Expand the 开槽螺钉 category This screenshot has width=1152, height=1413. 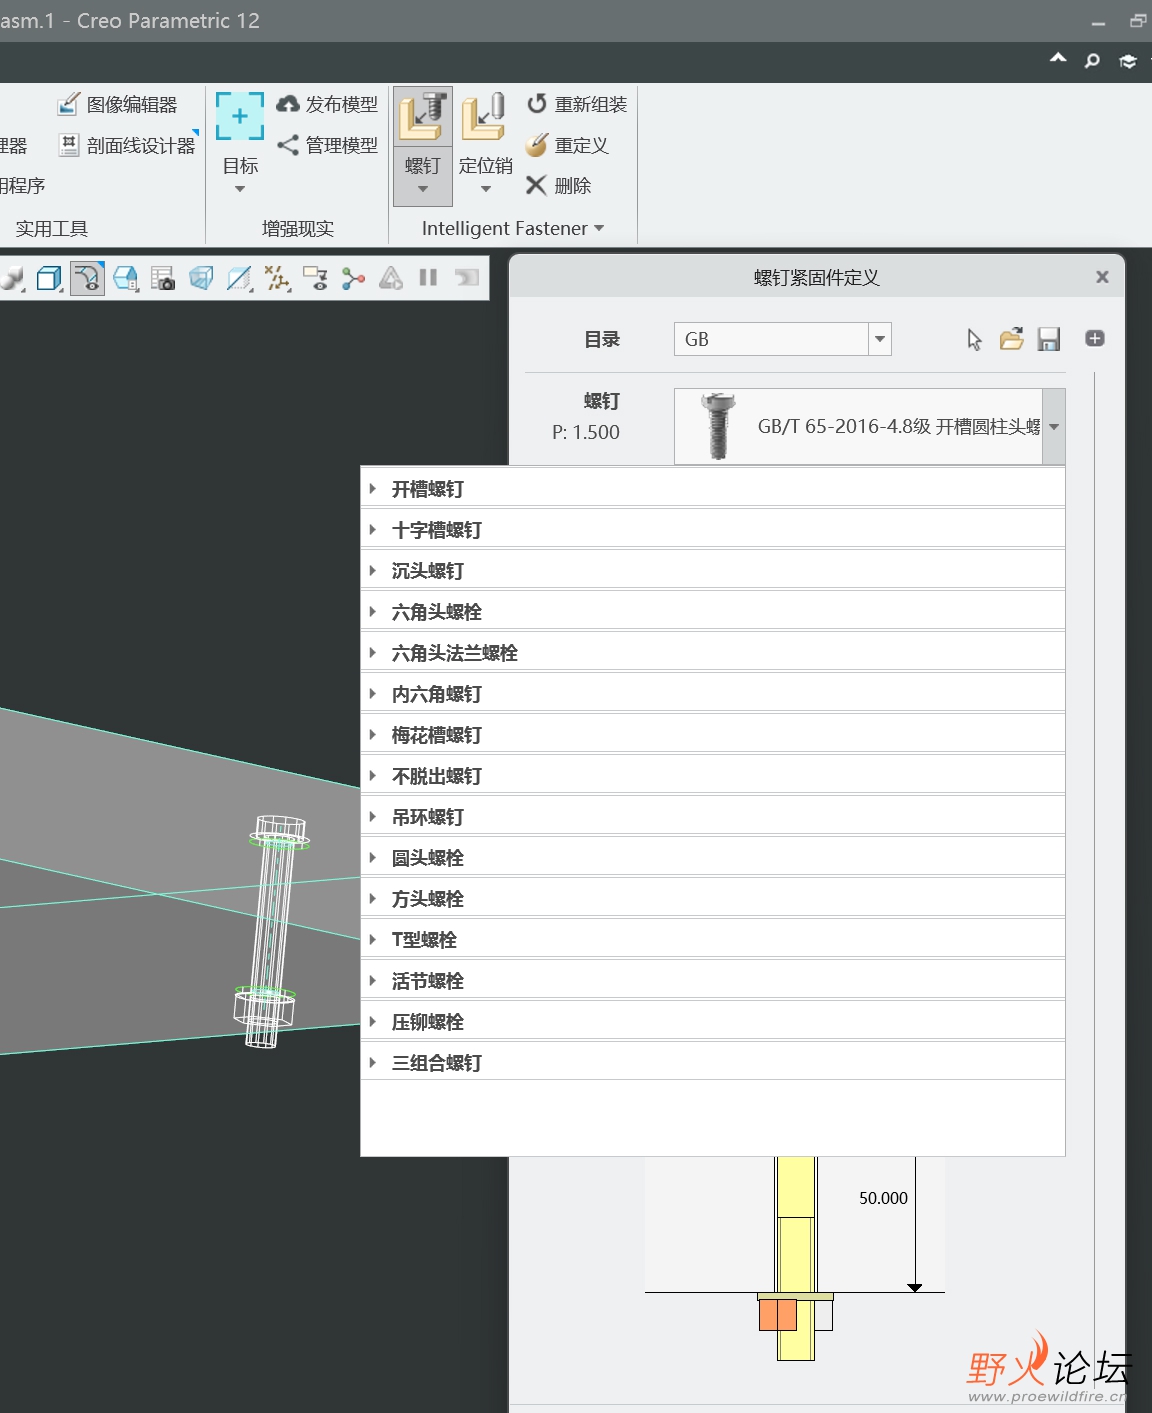pos(372,489)
